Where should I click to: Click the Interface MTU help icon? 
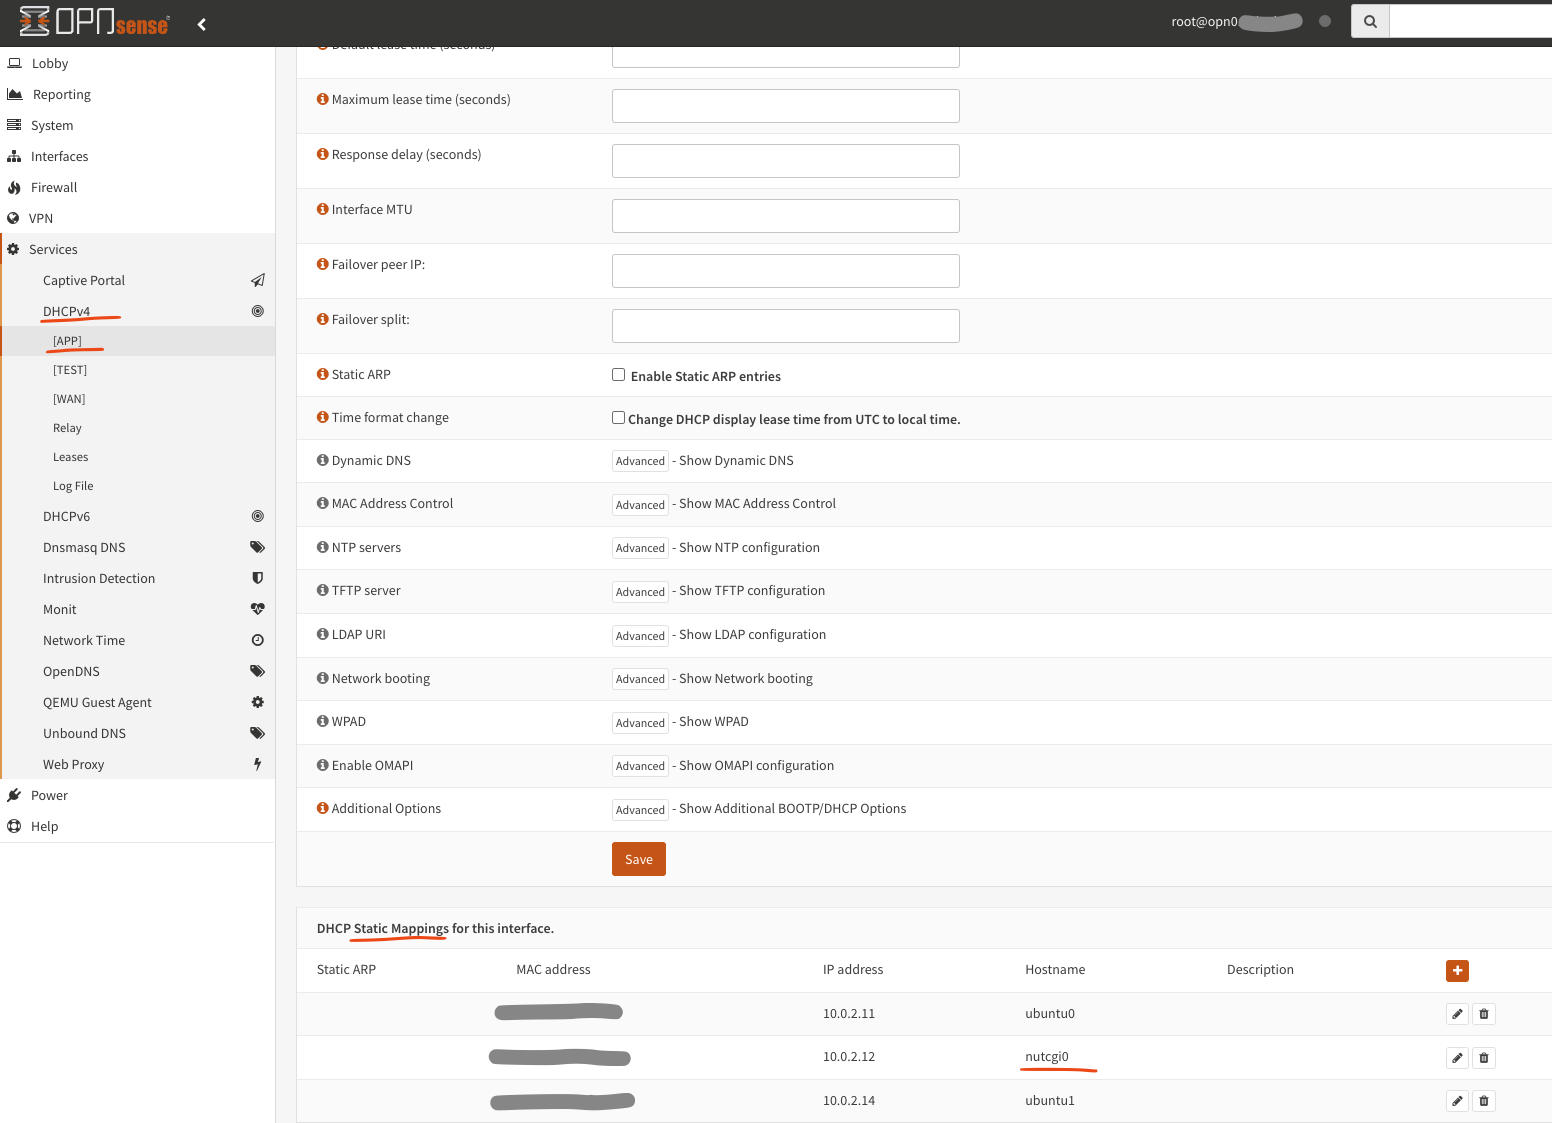[322, 209]
